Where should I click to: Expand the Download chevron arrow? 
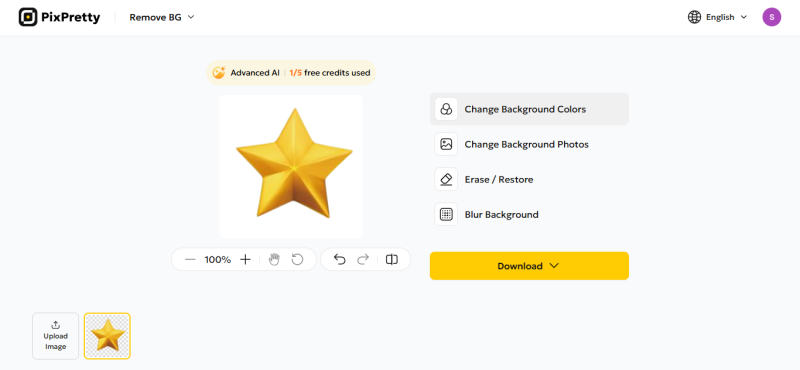(x=555, y=266)
